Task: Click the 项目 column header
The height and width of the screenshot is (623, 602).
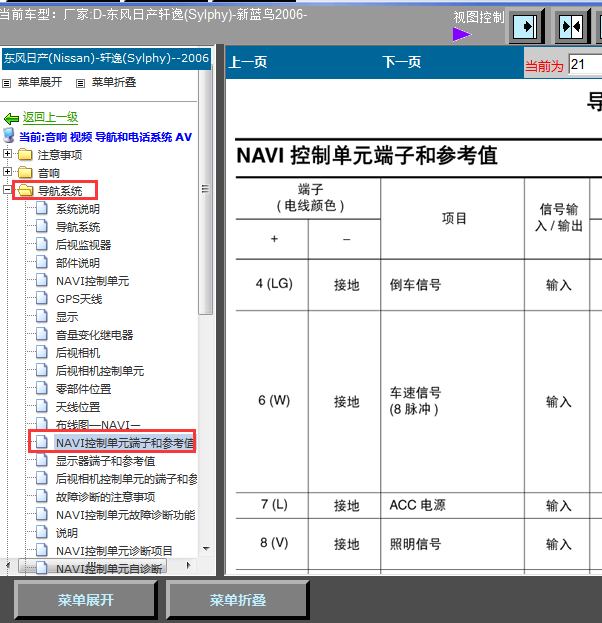Action: coord(454,218)
